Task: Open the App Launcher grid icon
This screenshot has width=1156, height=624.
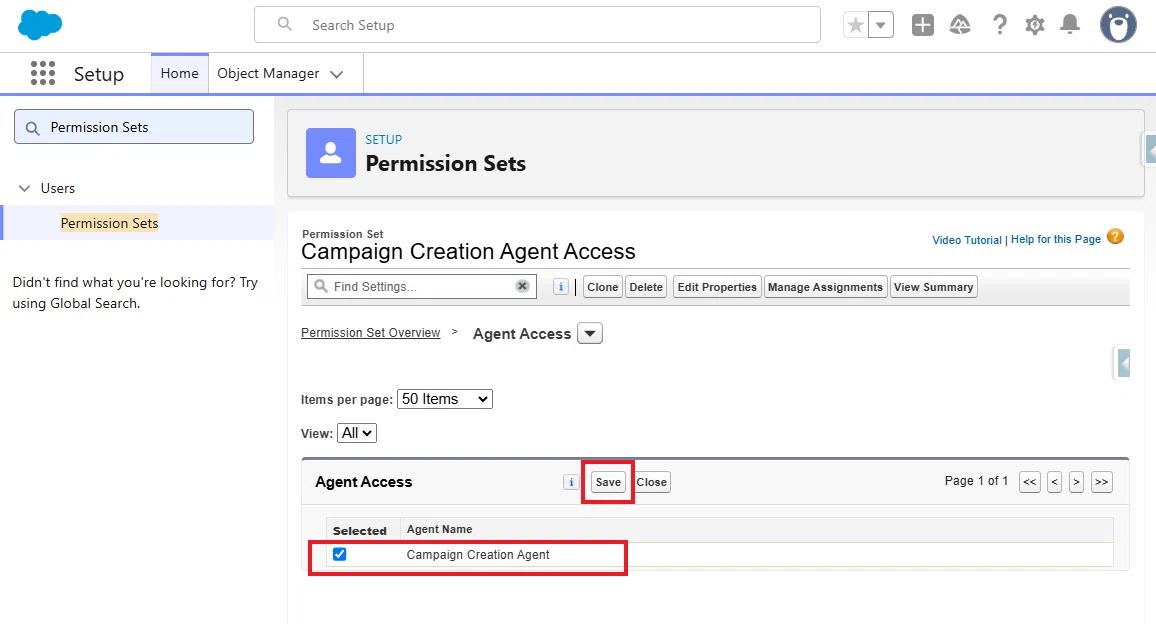Action: pos(43,73)
